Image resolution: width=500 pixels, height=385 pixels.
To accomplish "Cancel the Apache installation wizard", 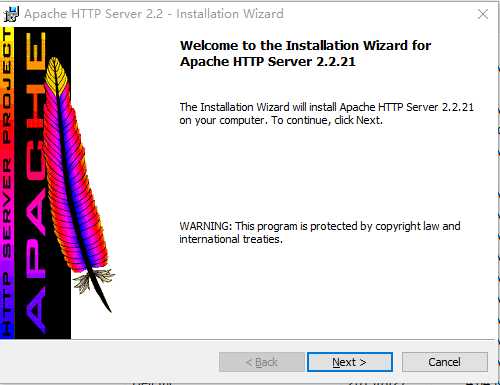I will (x=445, y=362).
